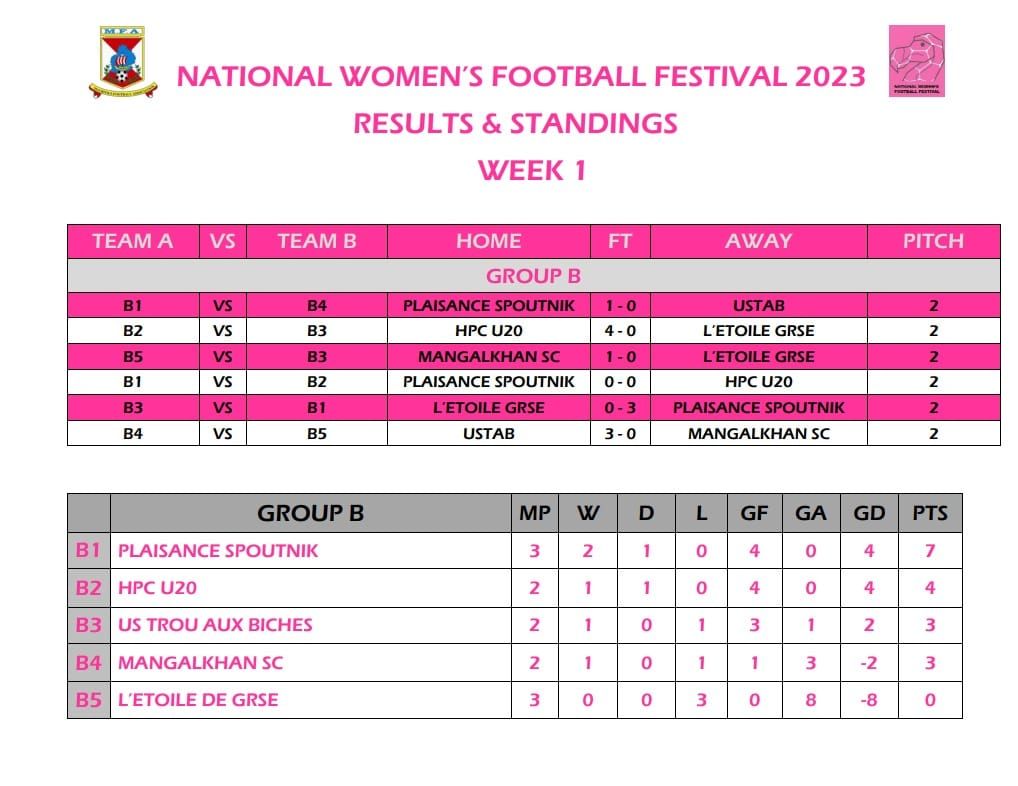
Task: Click the 7 points value
Action: [930, 550]
